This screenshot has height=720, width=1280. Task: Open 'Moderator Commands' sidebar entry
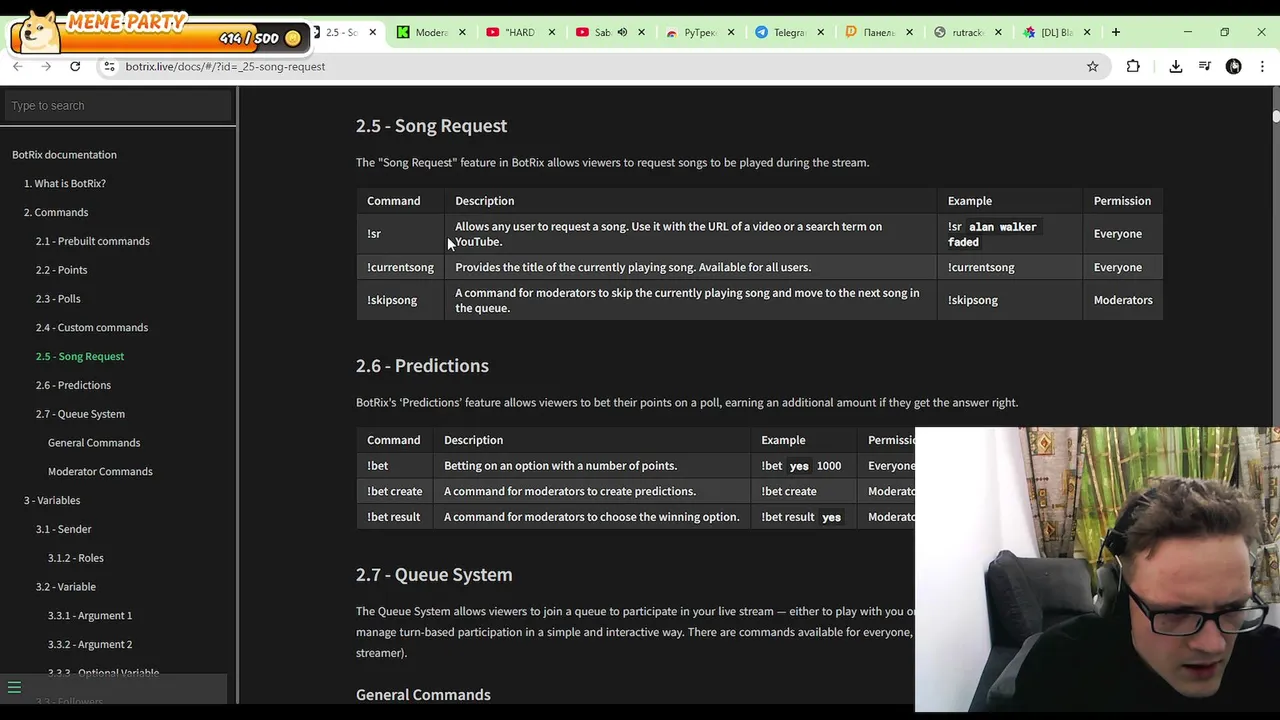[x=100, y=472]
